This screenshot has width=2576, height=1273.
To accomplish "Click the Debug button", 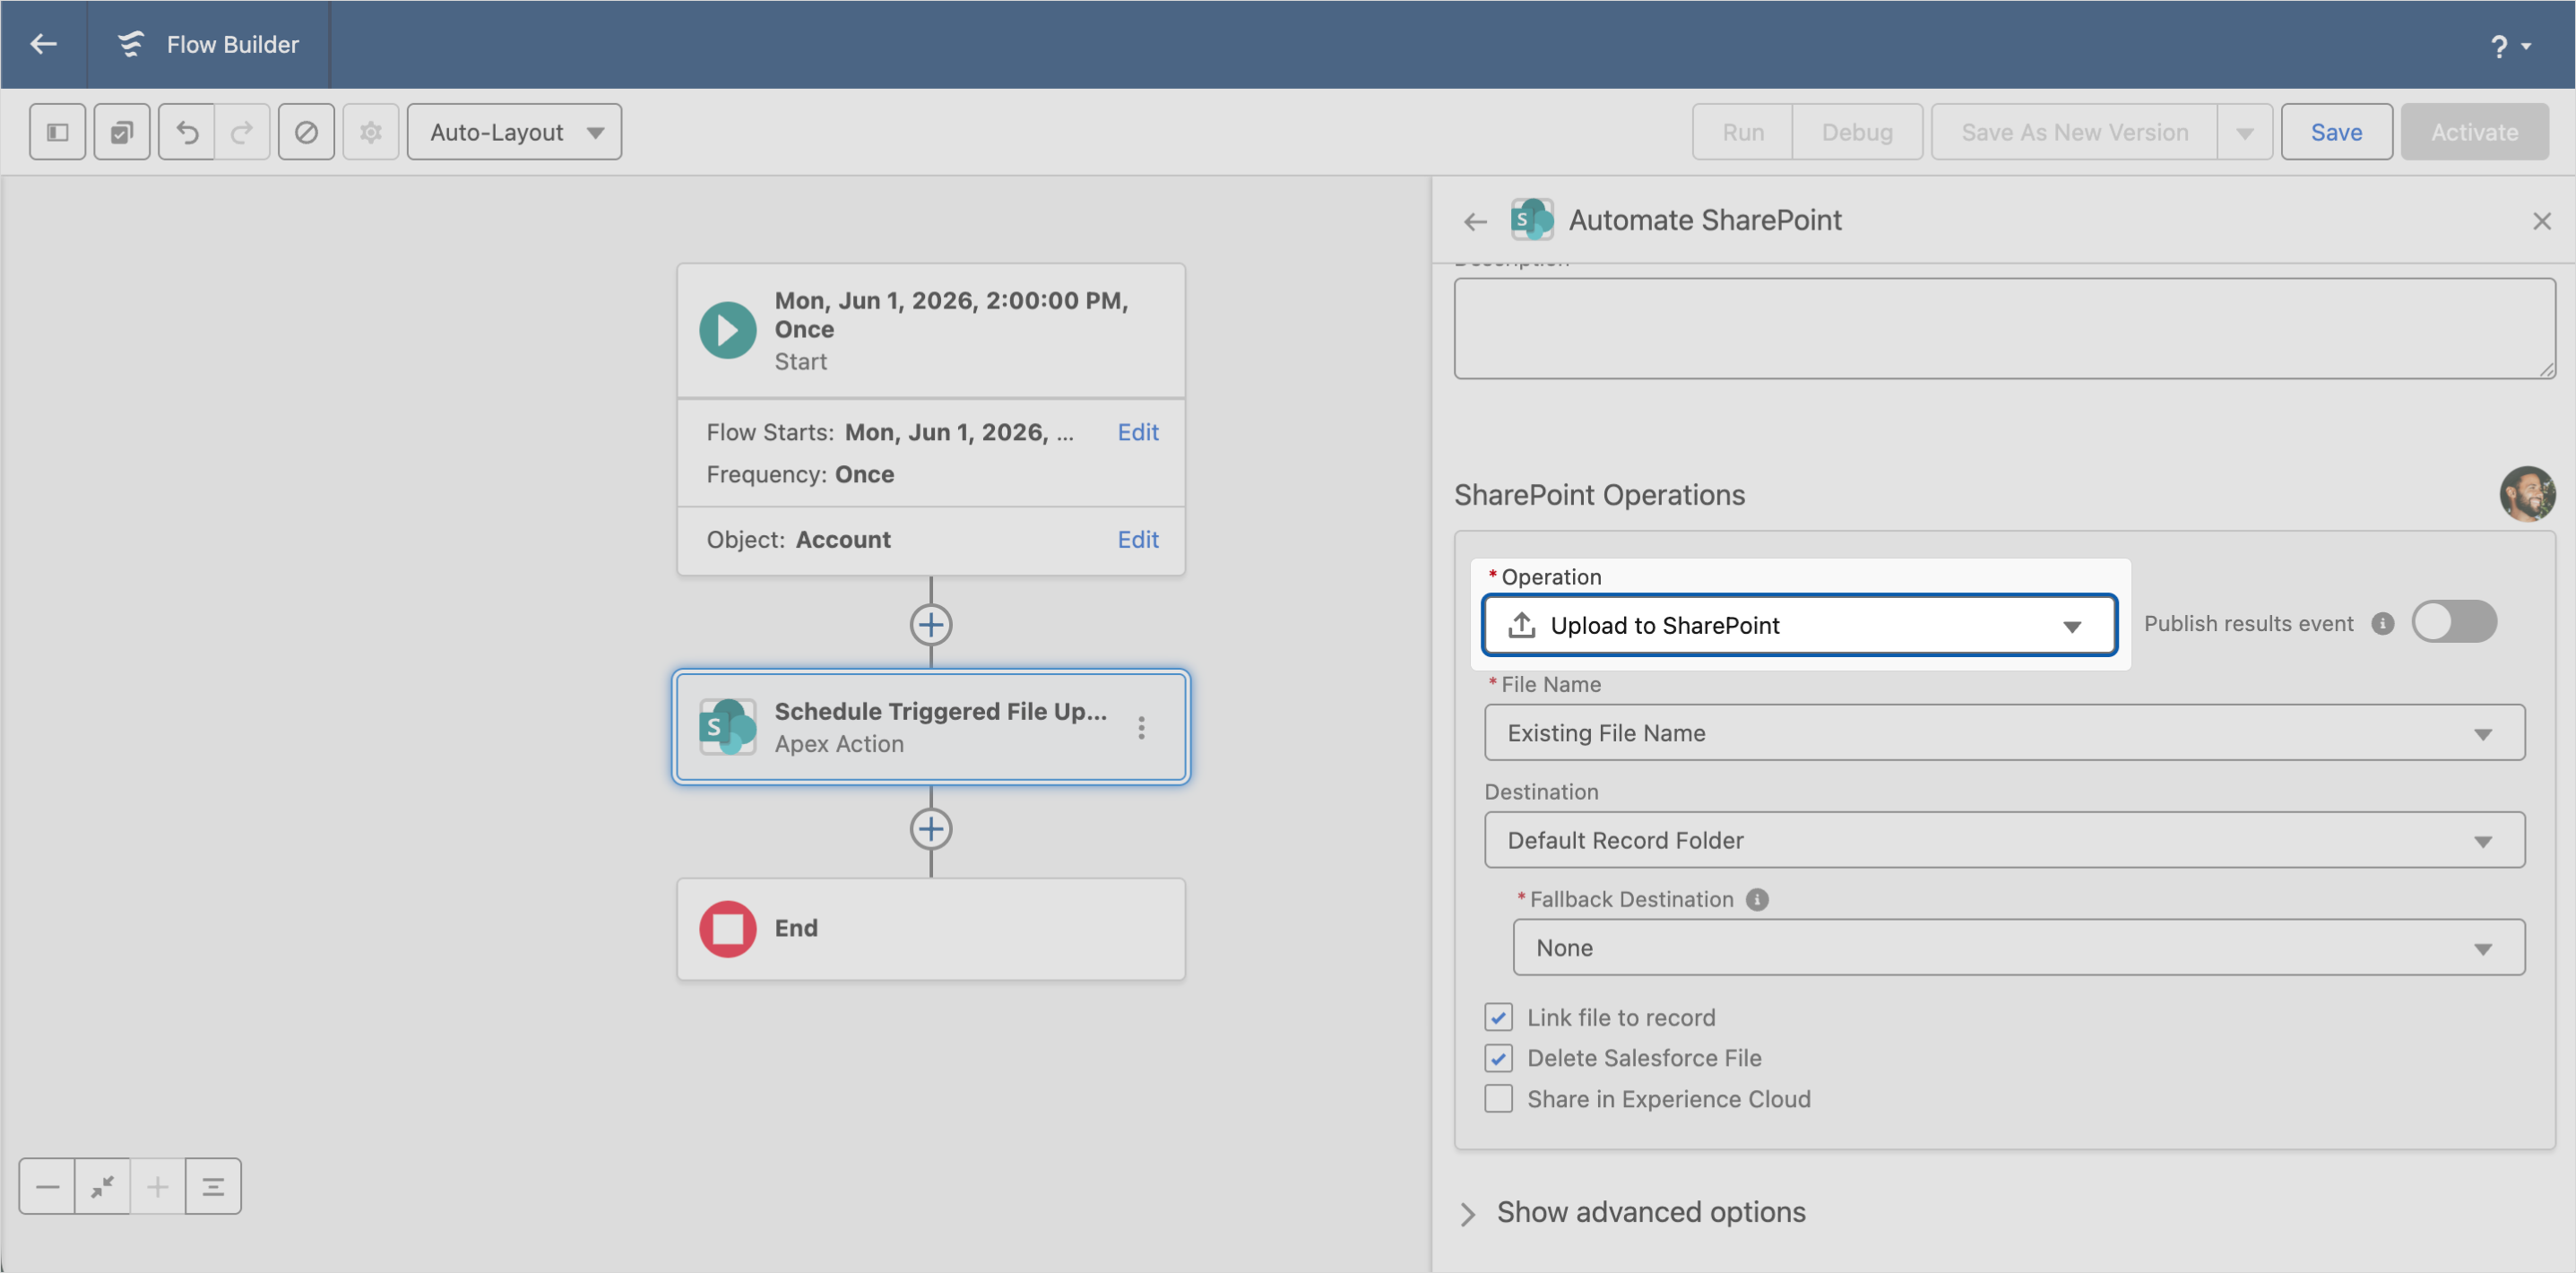I will pyautogui.click(x=1857, y=132).
